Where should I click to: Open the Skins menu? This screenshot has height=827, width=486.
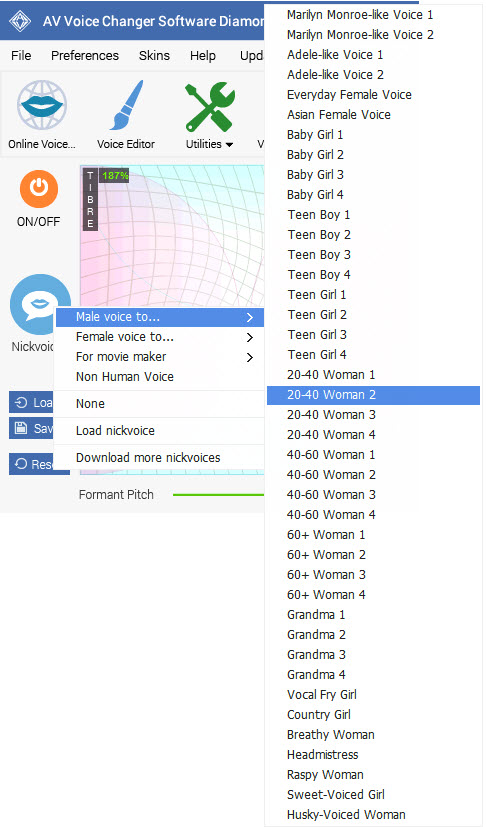(154, 55)
